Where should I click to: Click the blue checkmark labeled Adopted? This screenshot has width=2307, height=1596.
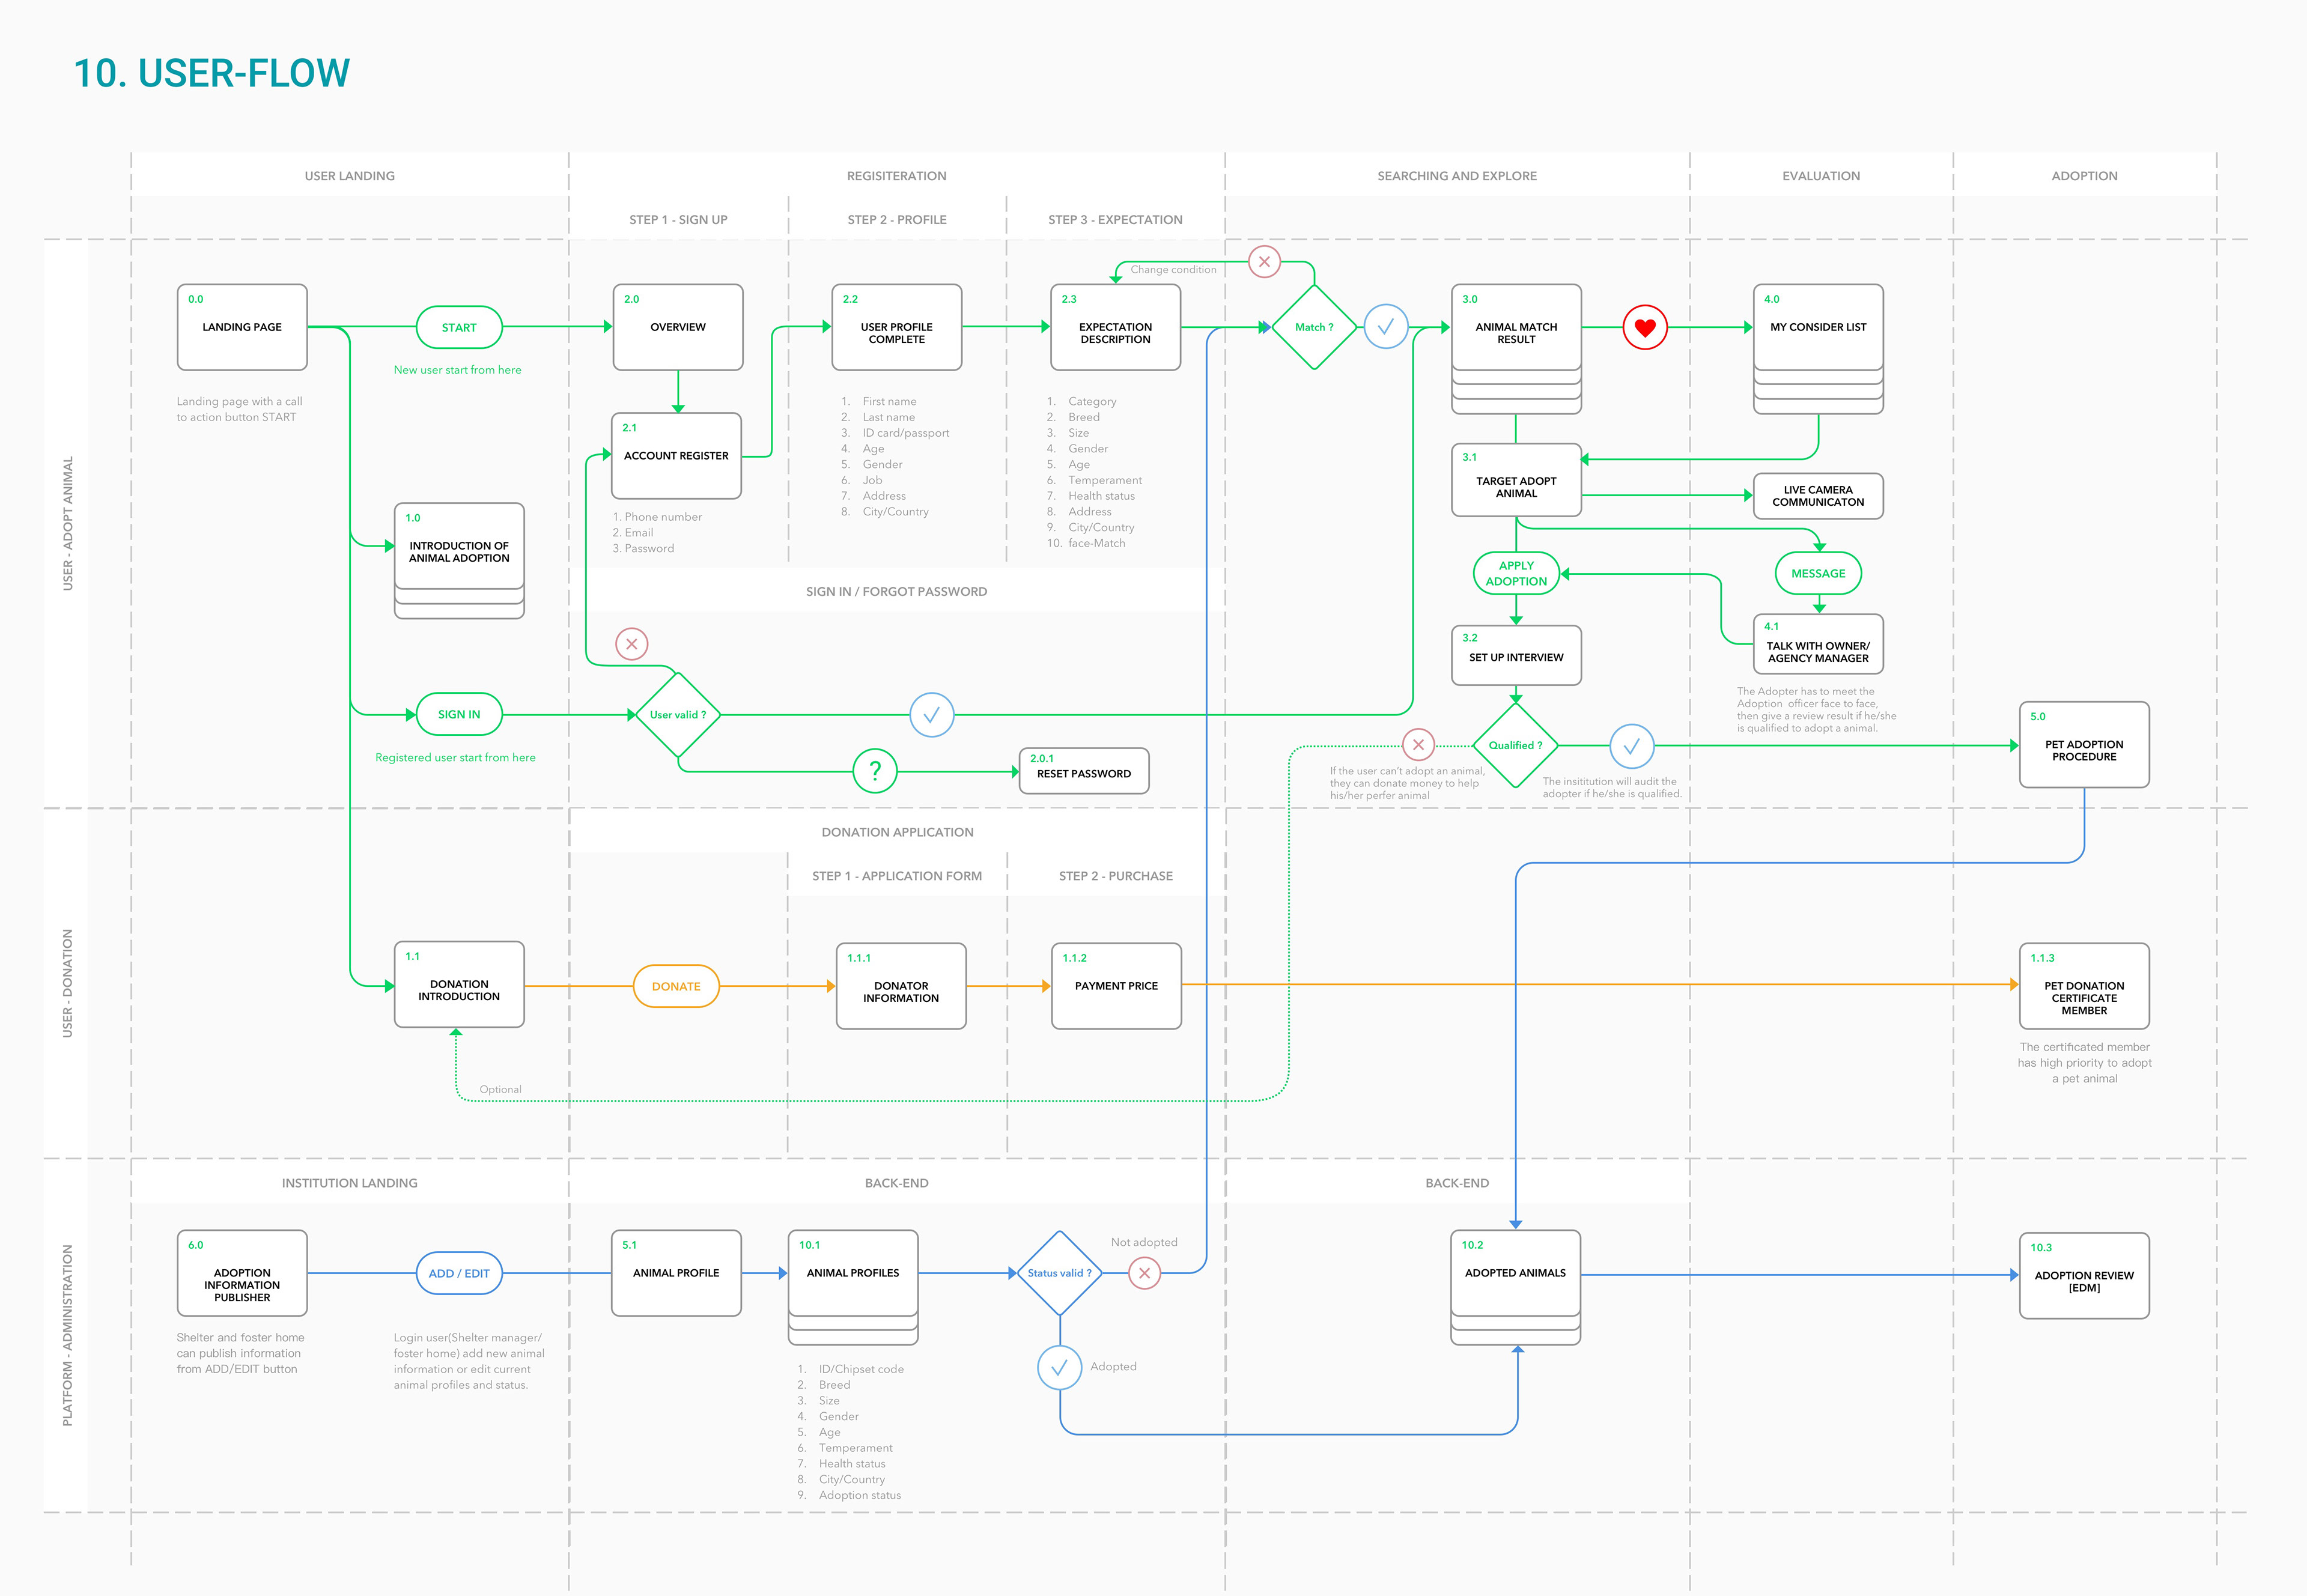pyautogui.click(x=1059, y=1367)
